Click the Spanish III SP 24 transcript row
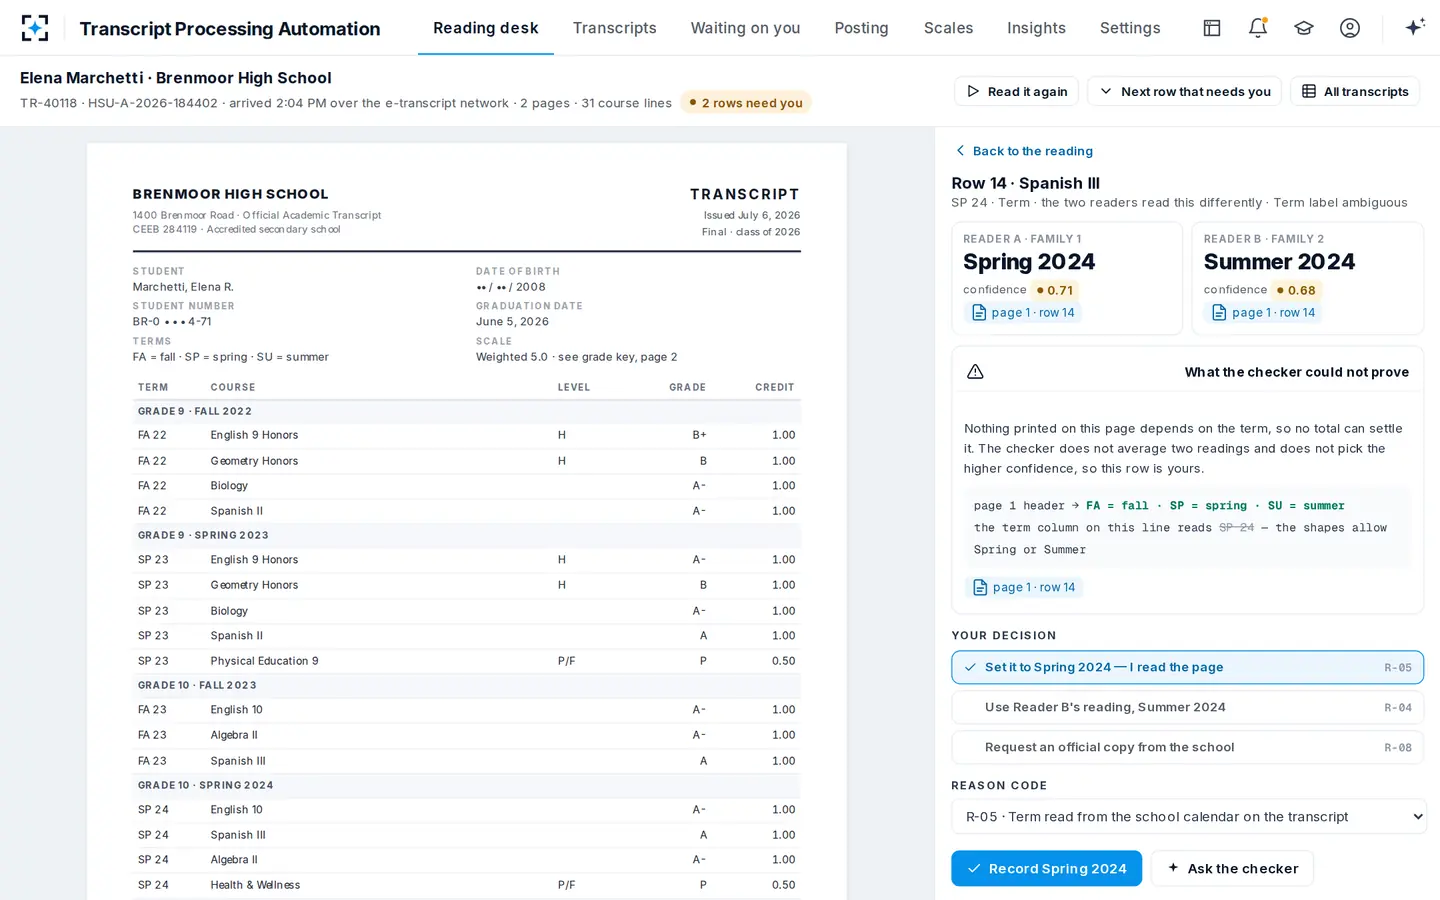This screenshot has width=1440, height=900. [467, 835]
